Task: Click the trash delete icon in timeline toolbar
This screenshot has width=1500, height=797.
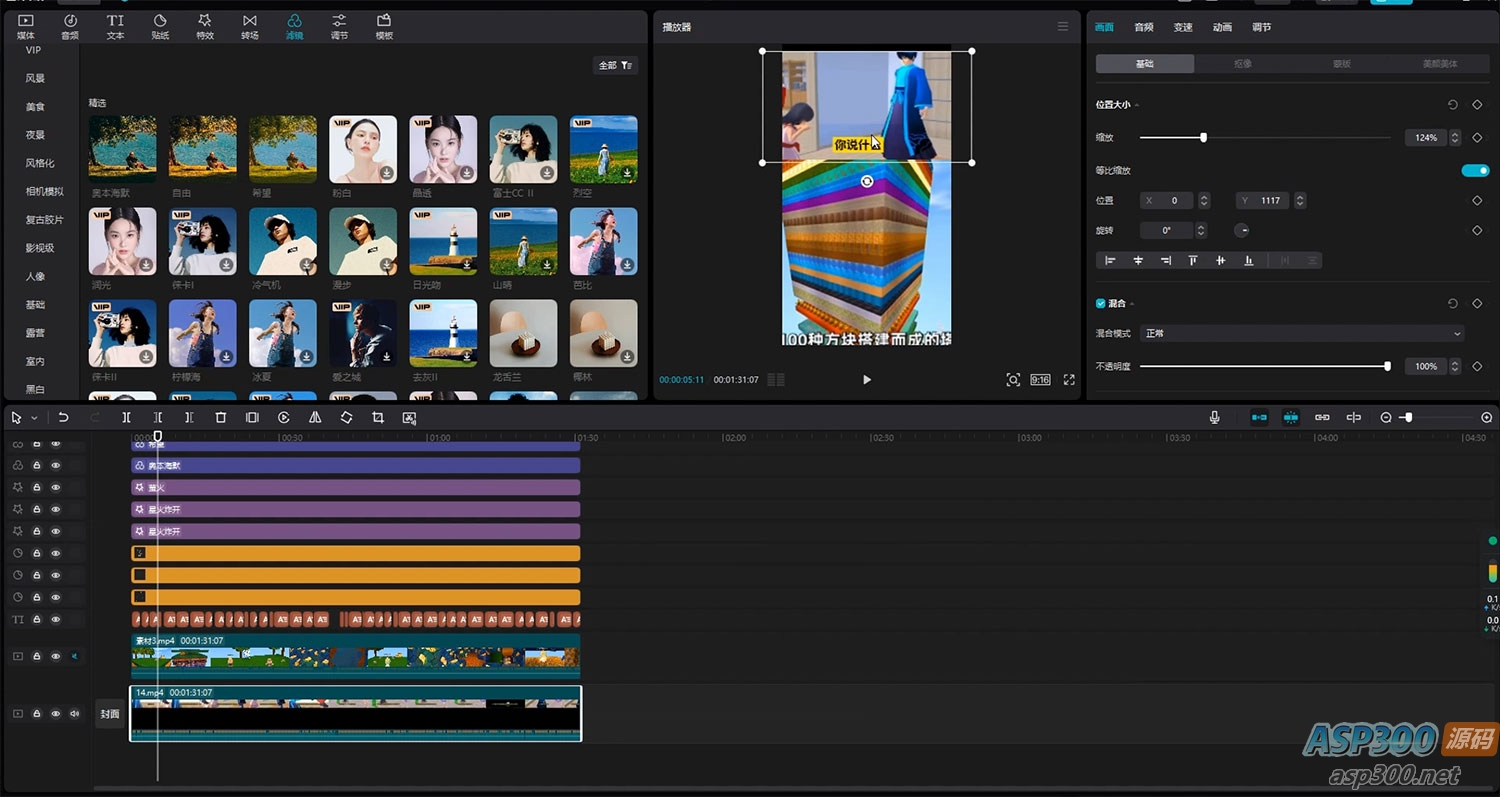Action: click(221, 418)
